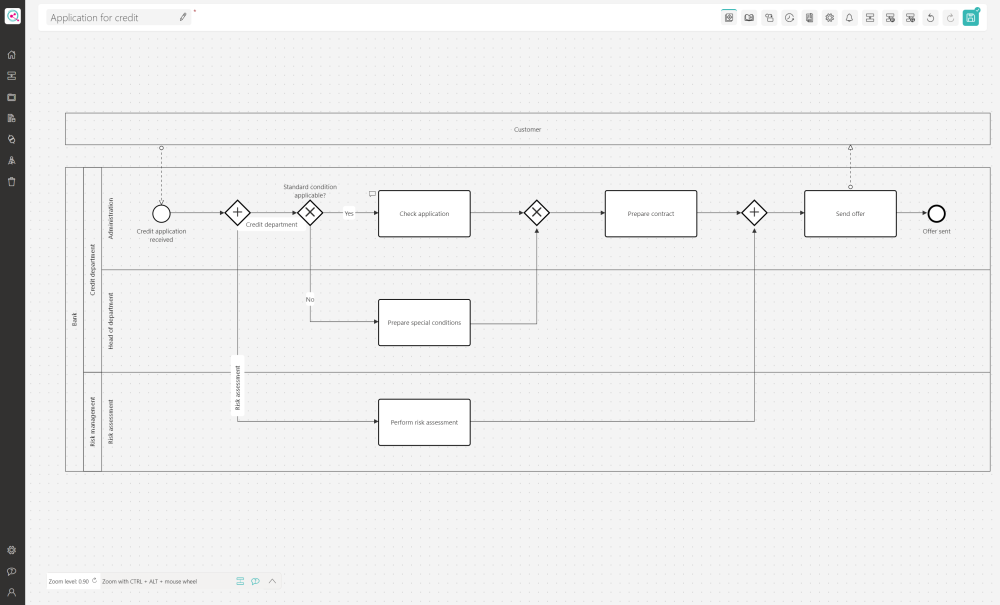Screen dimensions: 1000x605
Task: Click the 'Zoom level: 0.90' text
Action: pos(69,581)
